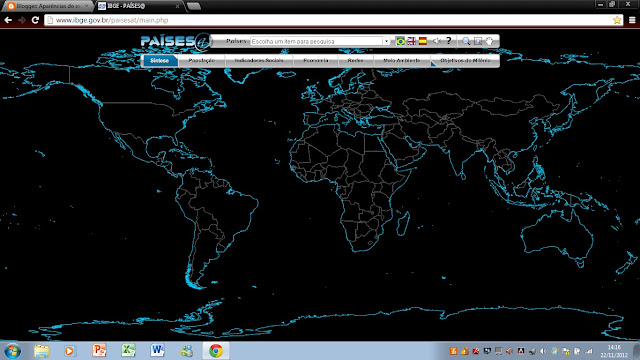Toggle sound with the speaker icon in the Países toolbar

pos(437,41)
